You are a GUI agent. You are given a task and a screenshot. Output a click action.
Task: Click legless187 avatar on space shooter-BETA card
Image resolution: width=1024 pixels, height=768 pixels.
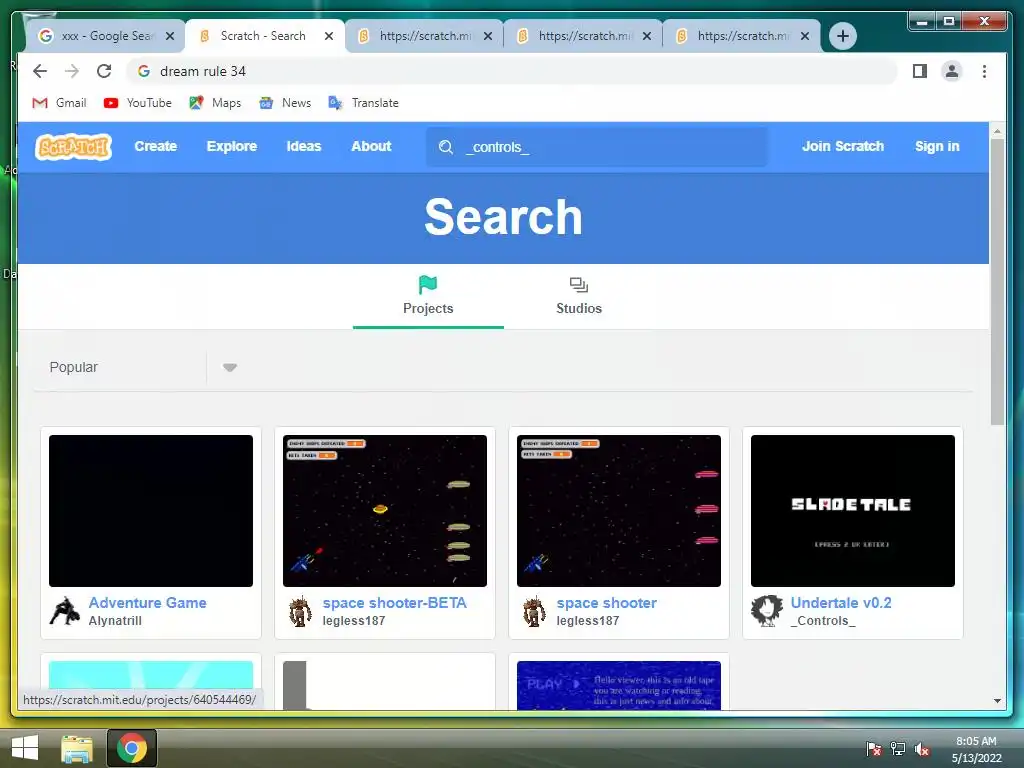click(300, 611)
